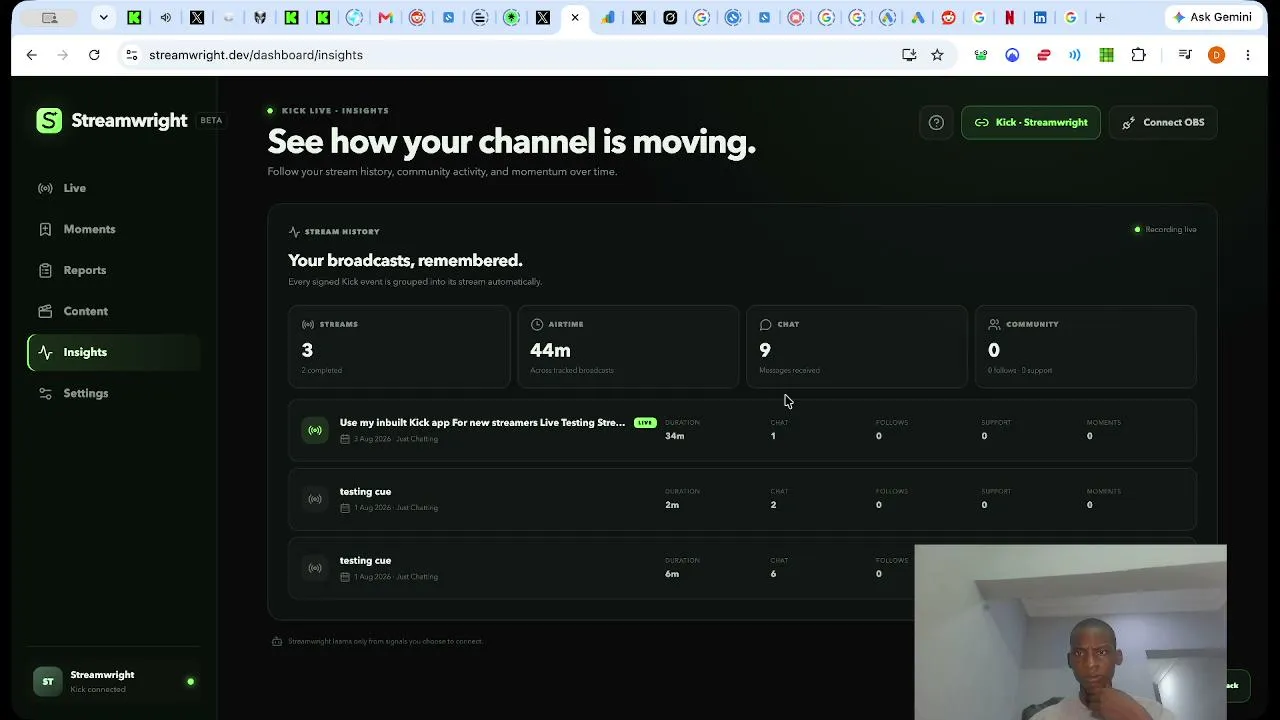Screen dimensions: 1280x720
Task: Open a new browser tab
Action: (1100, 17)
